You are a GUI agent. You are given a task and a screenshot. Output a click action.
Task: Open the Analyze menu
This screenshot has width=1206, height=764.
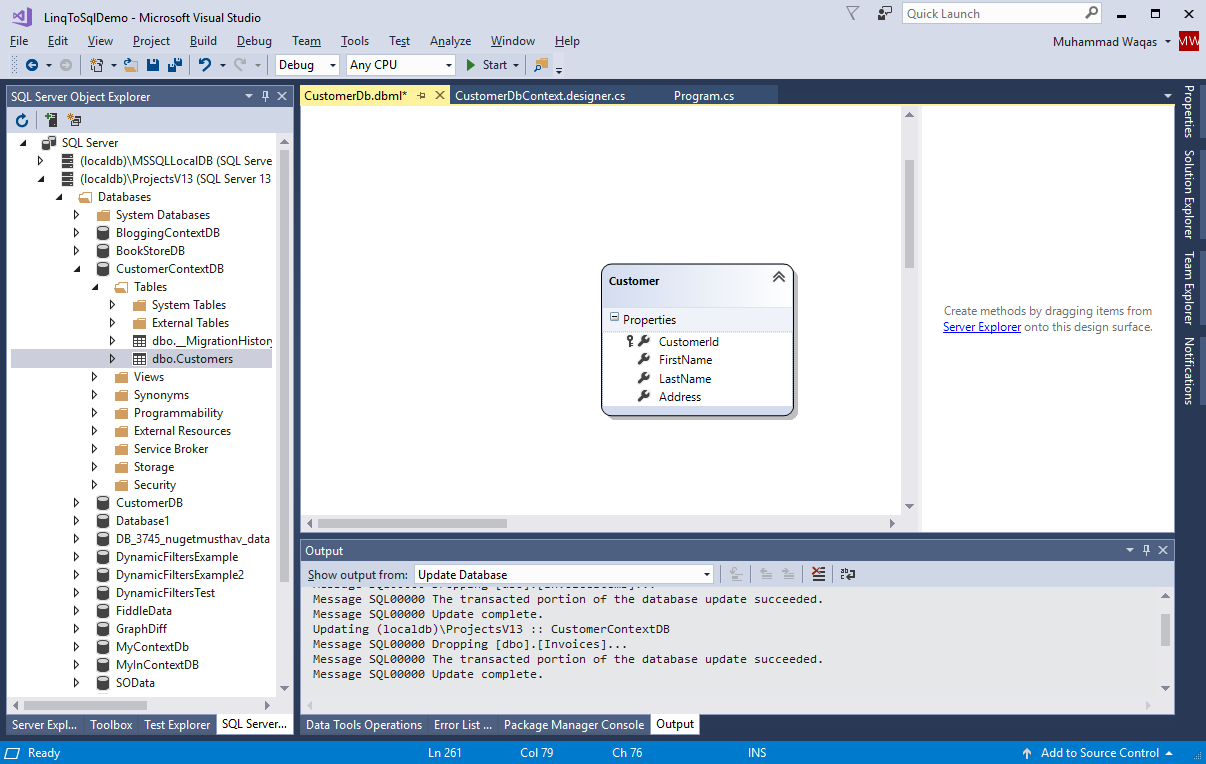[x=450, y=41]
